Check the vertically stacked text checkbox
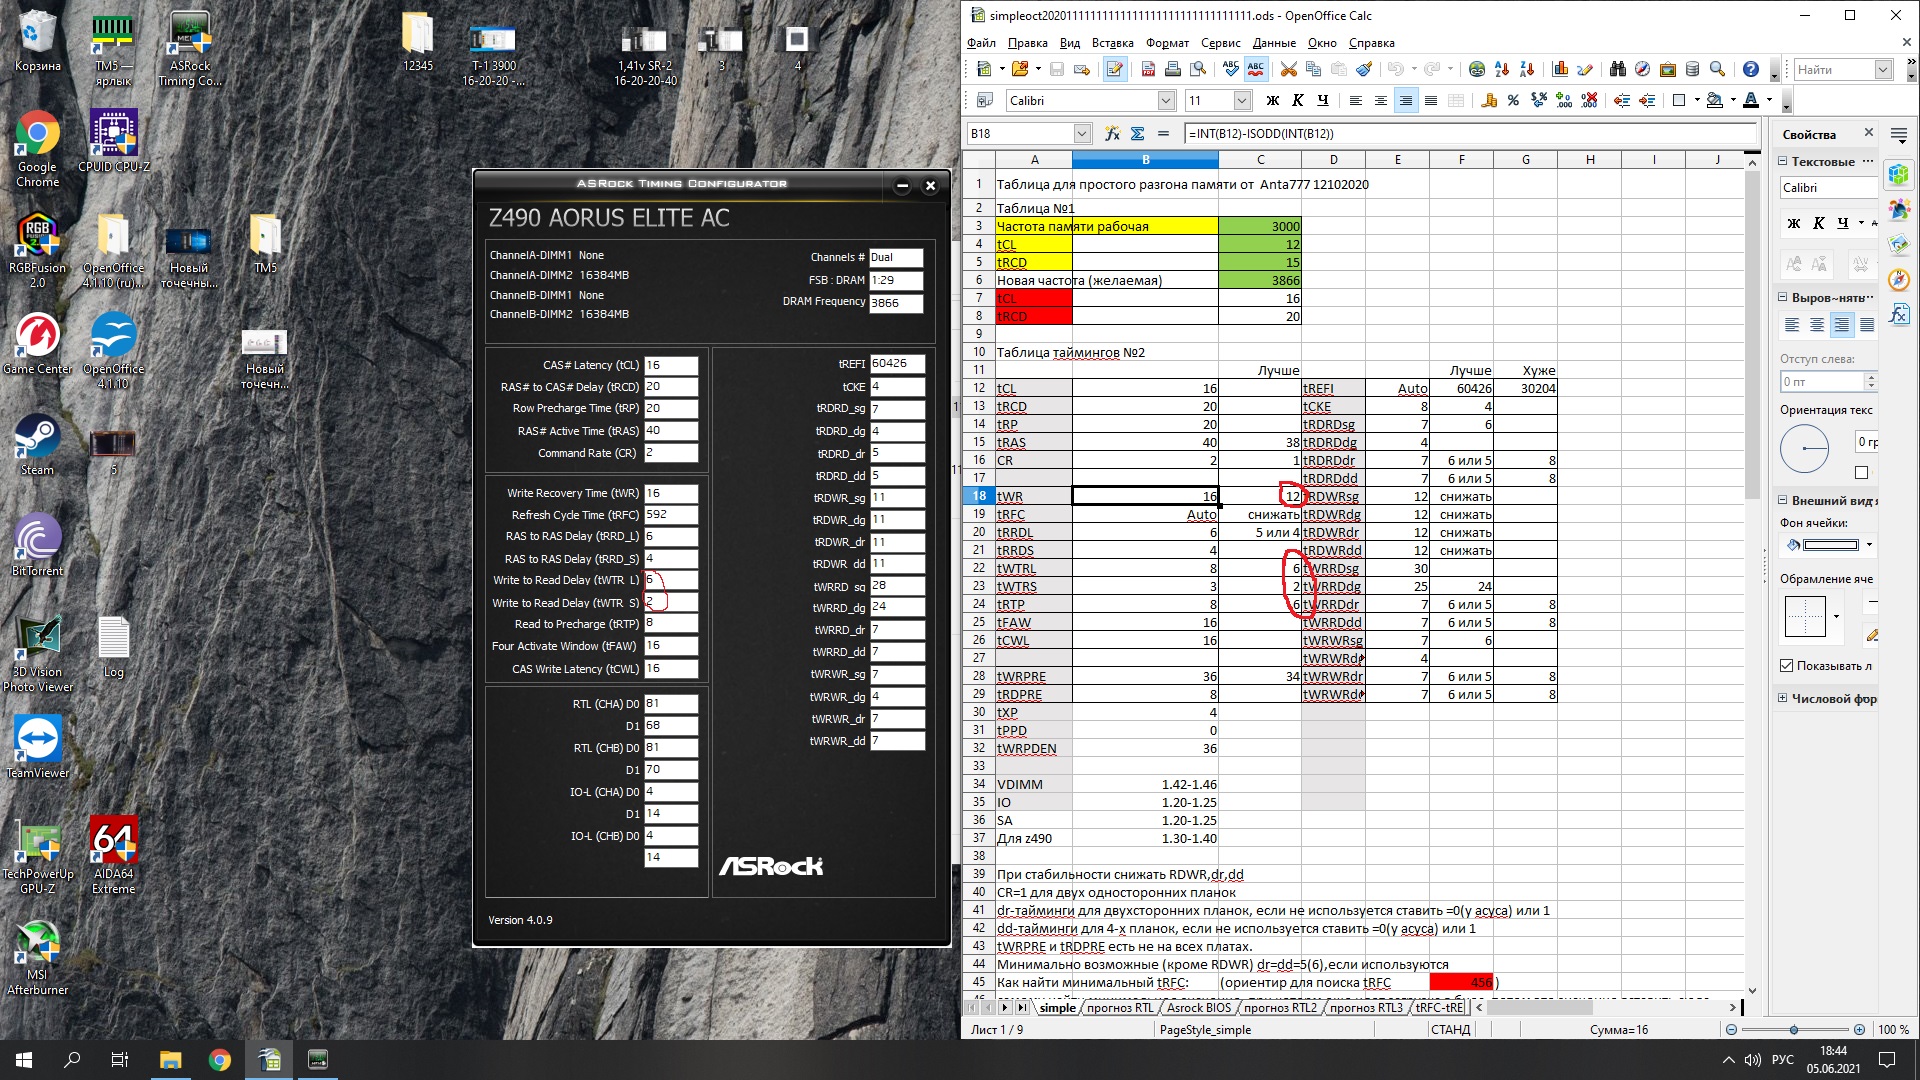The height and width of the screenshot is (1080, 1920). [x=1861, y=472]
